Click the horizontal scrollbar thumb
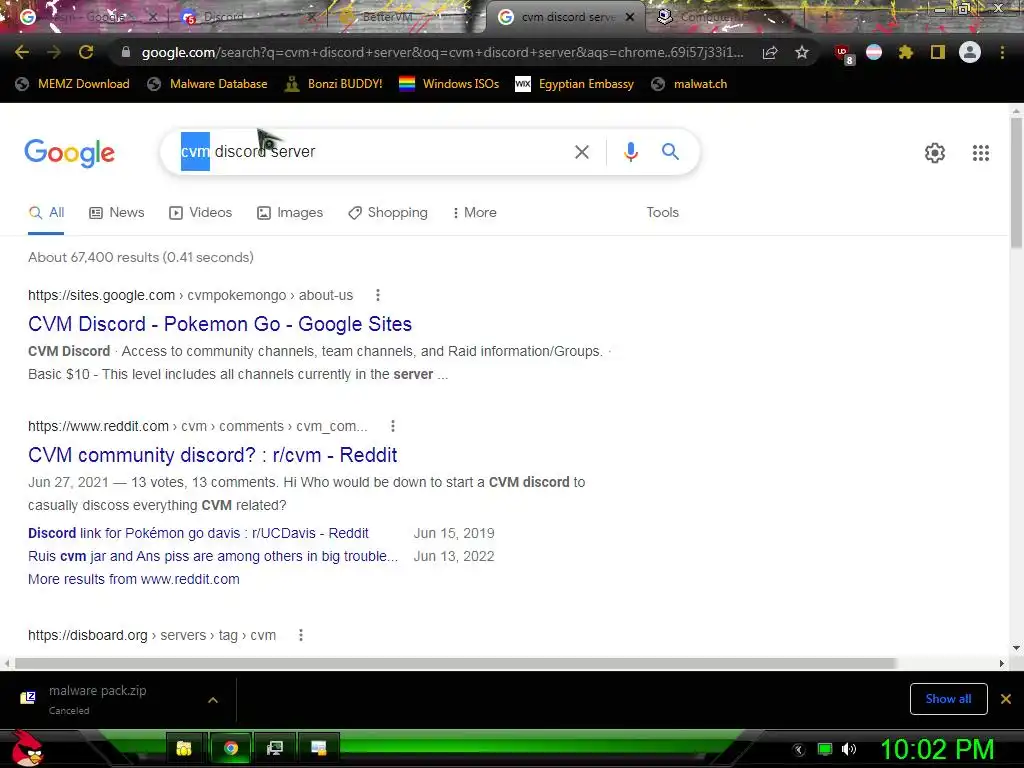 456,664
